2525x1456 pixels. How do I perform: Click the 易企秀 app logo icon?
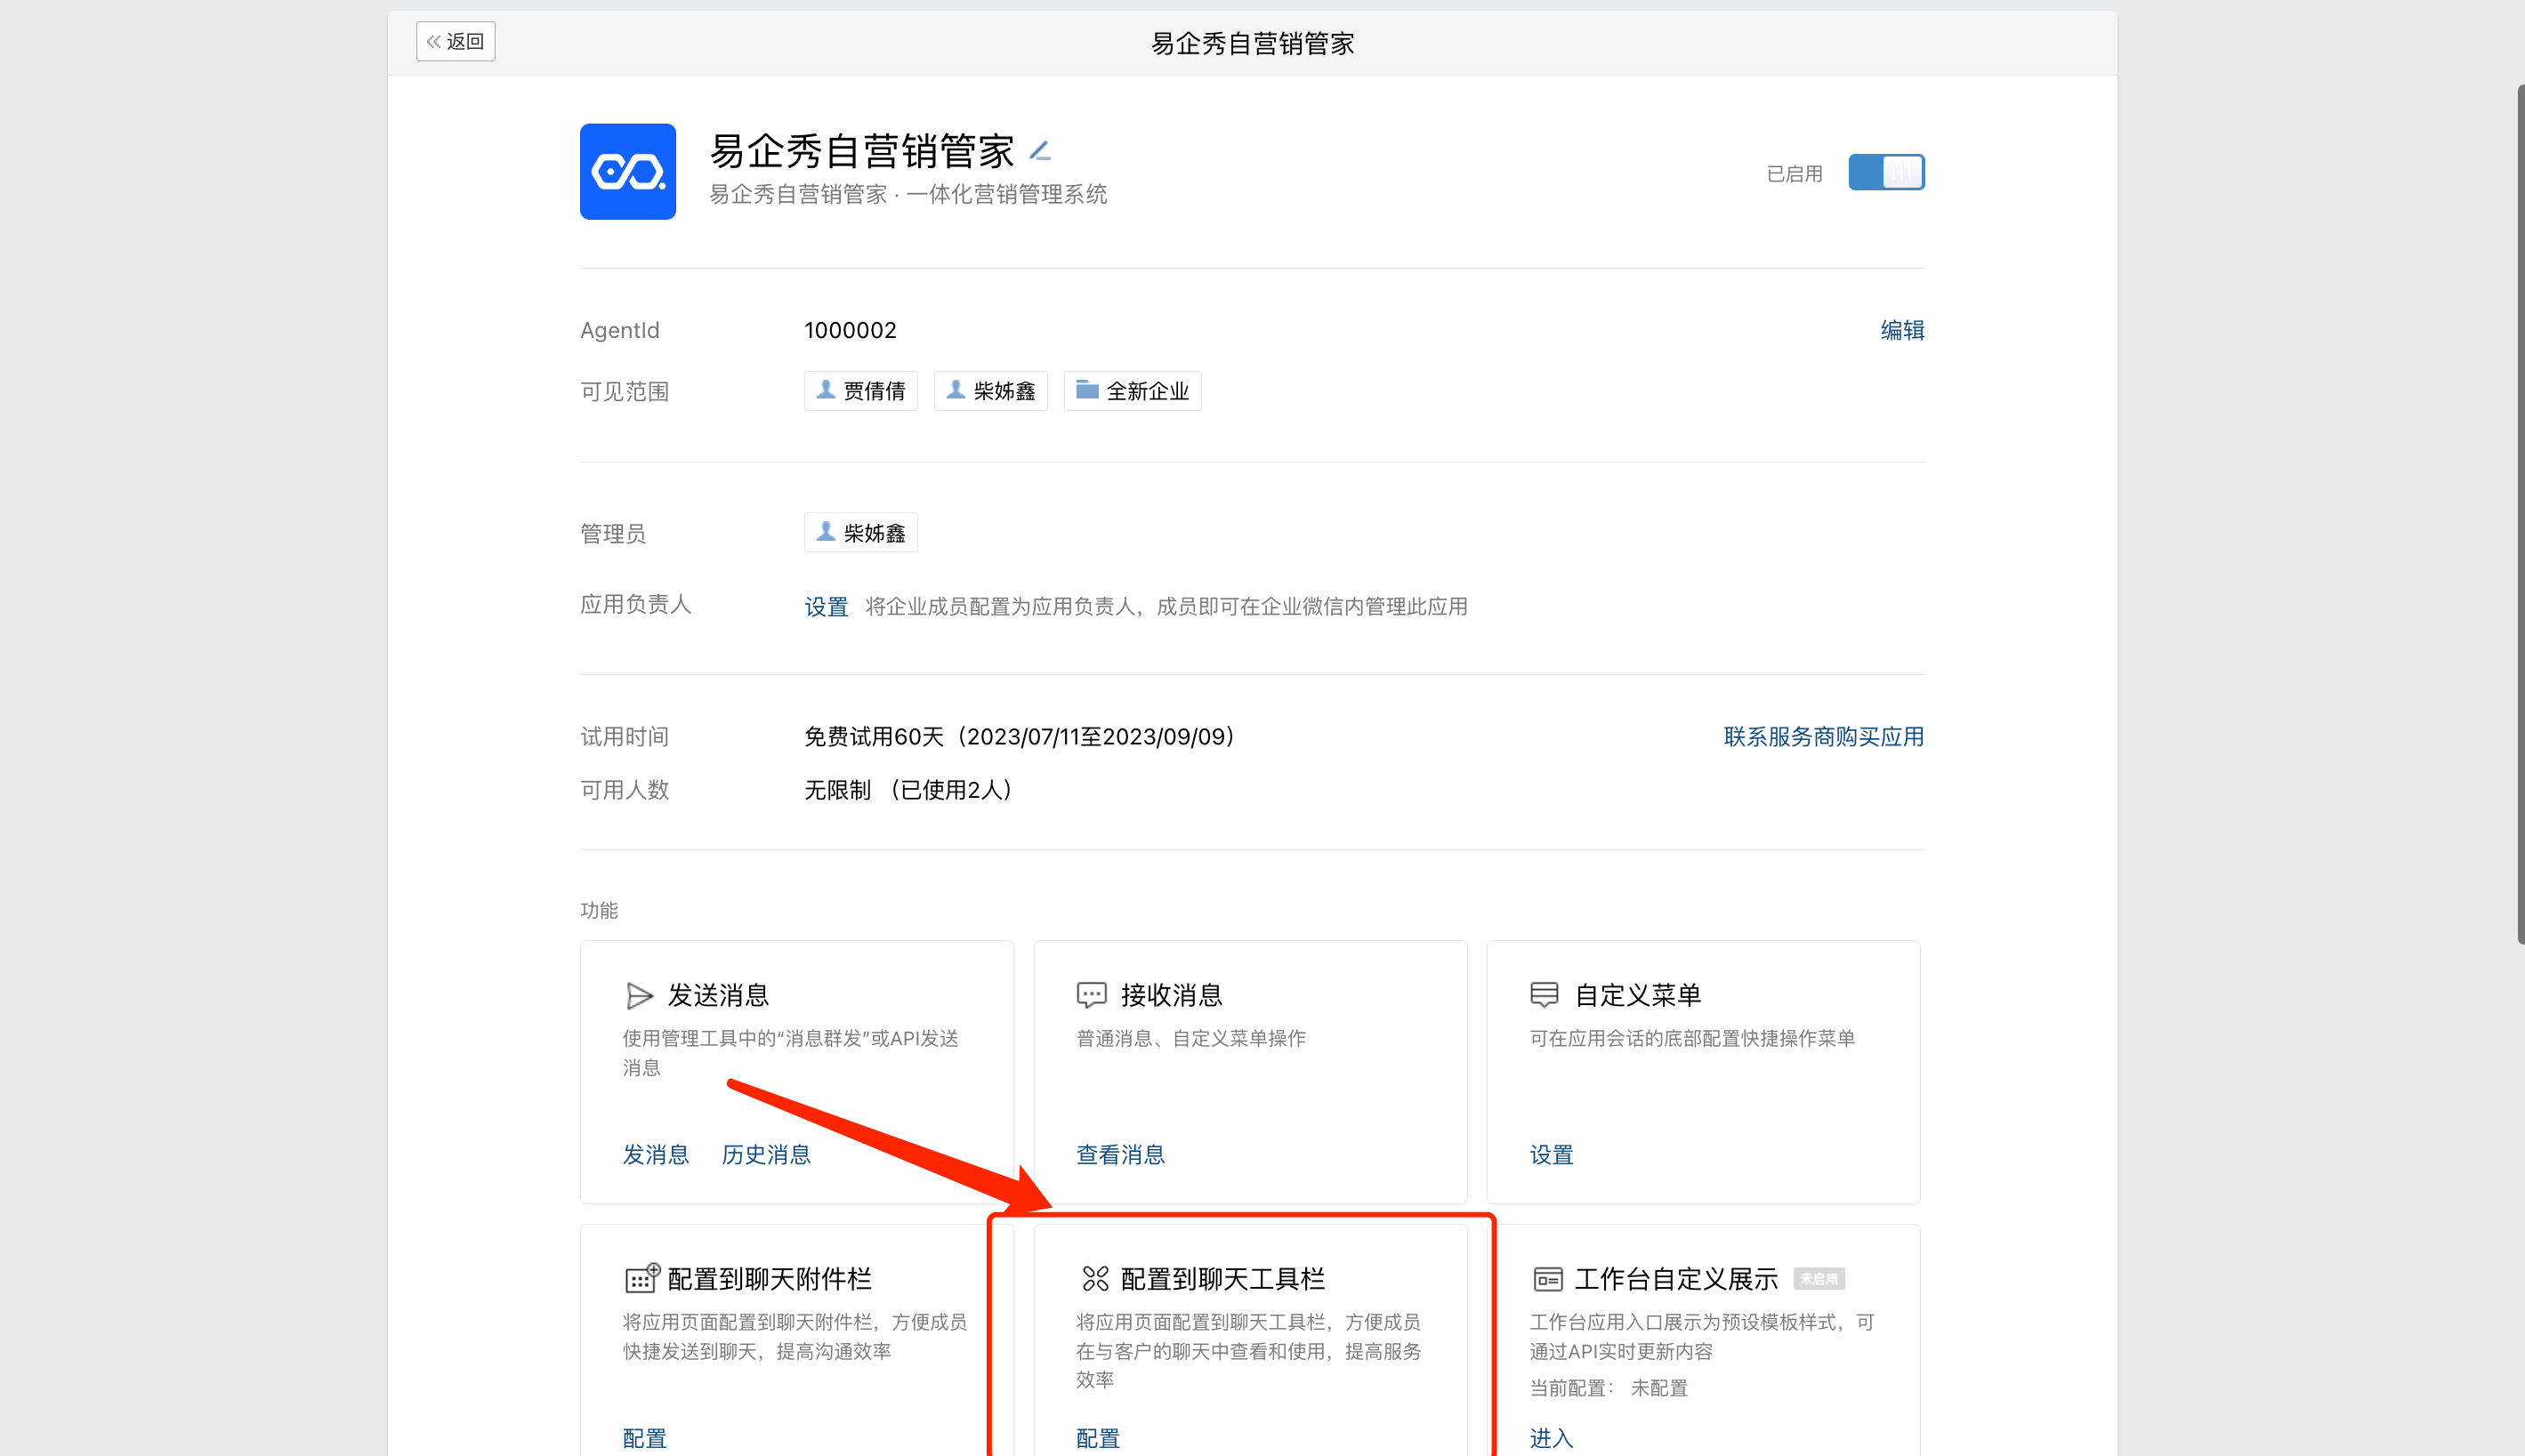pos(627,171)
